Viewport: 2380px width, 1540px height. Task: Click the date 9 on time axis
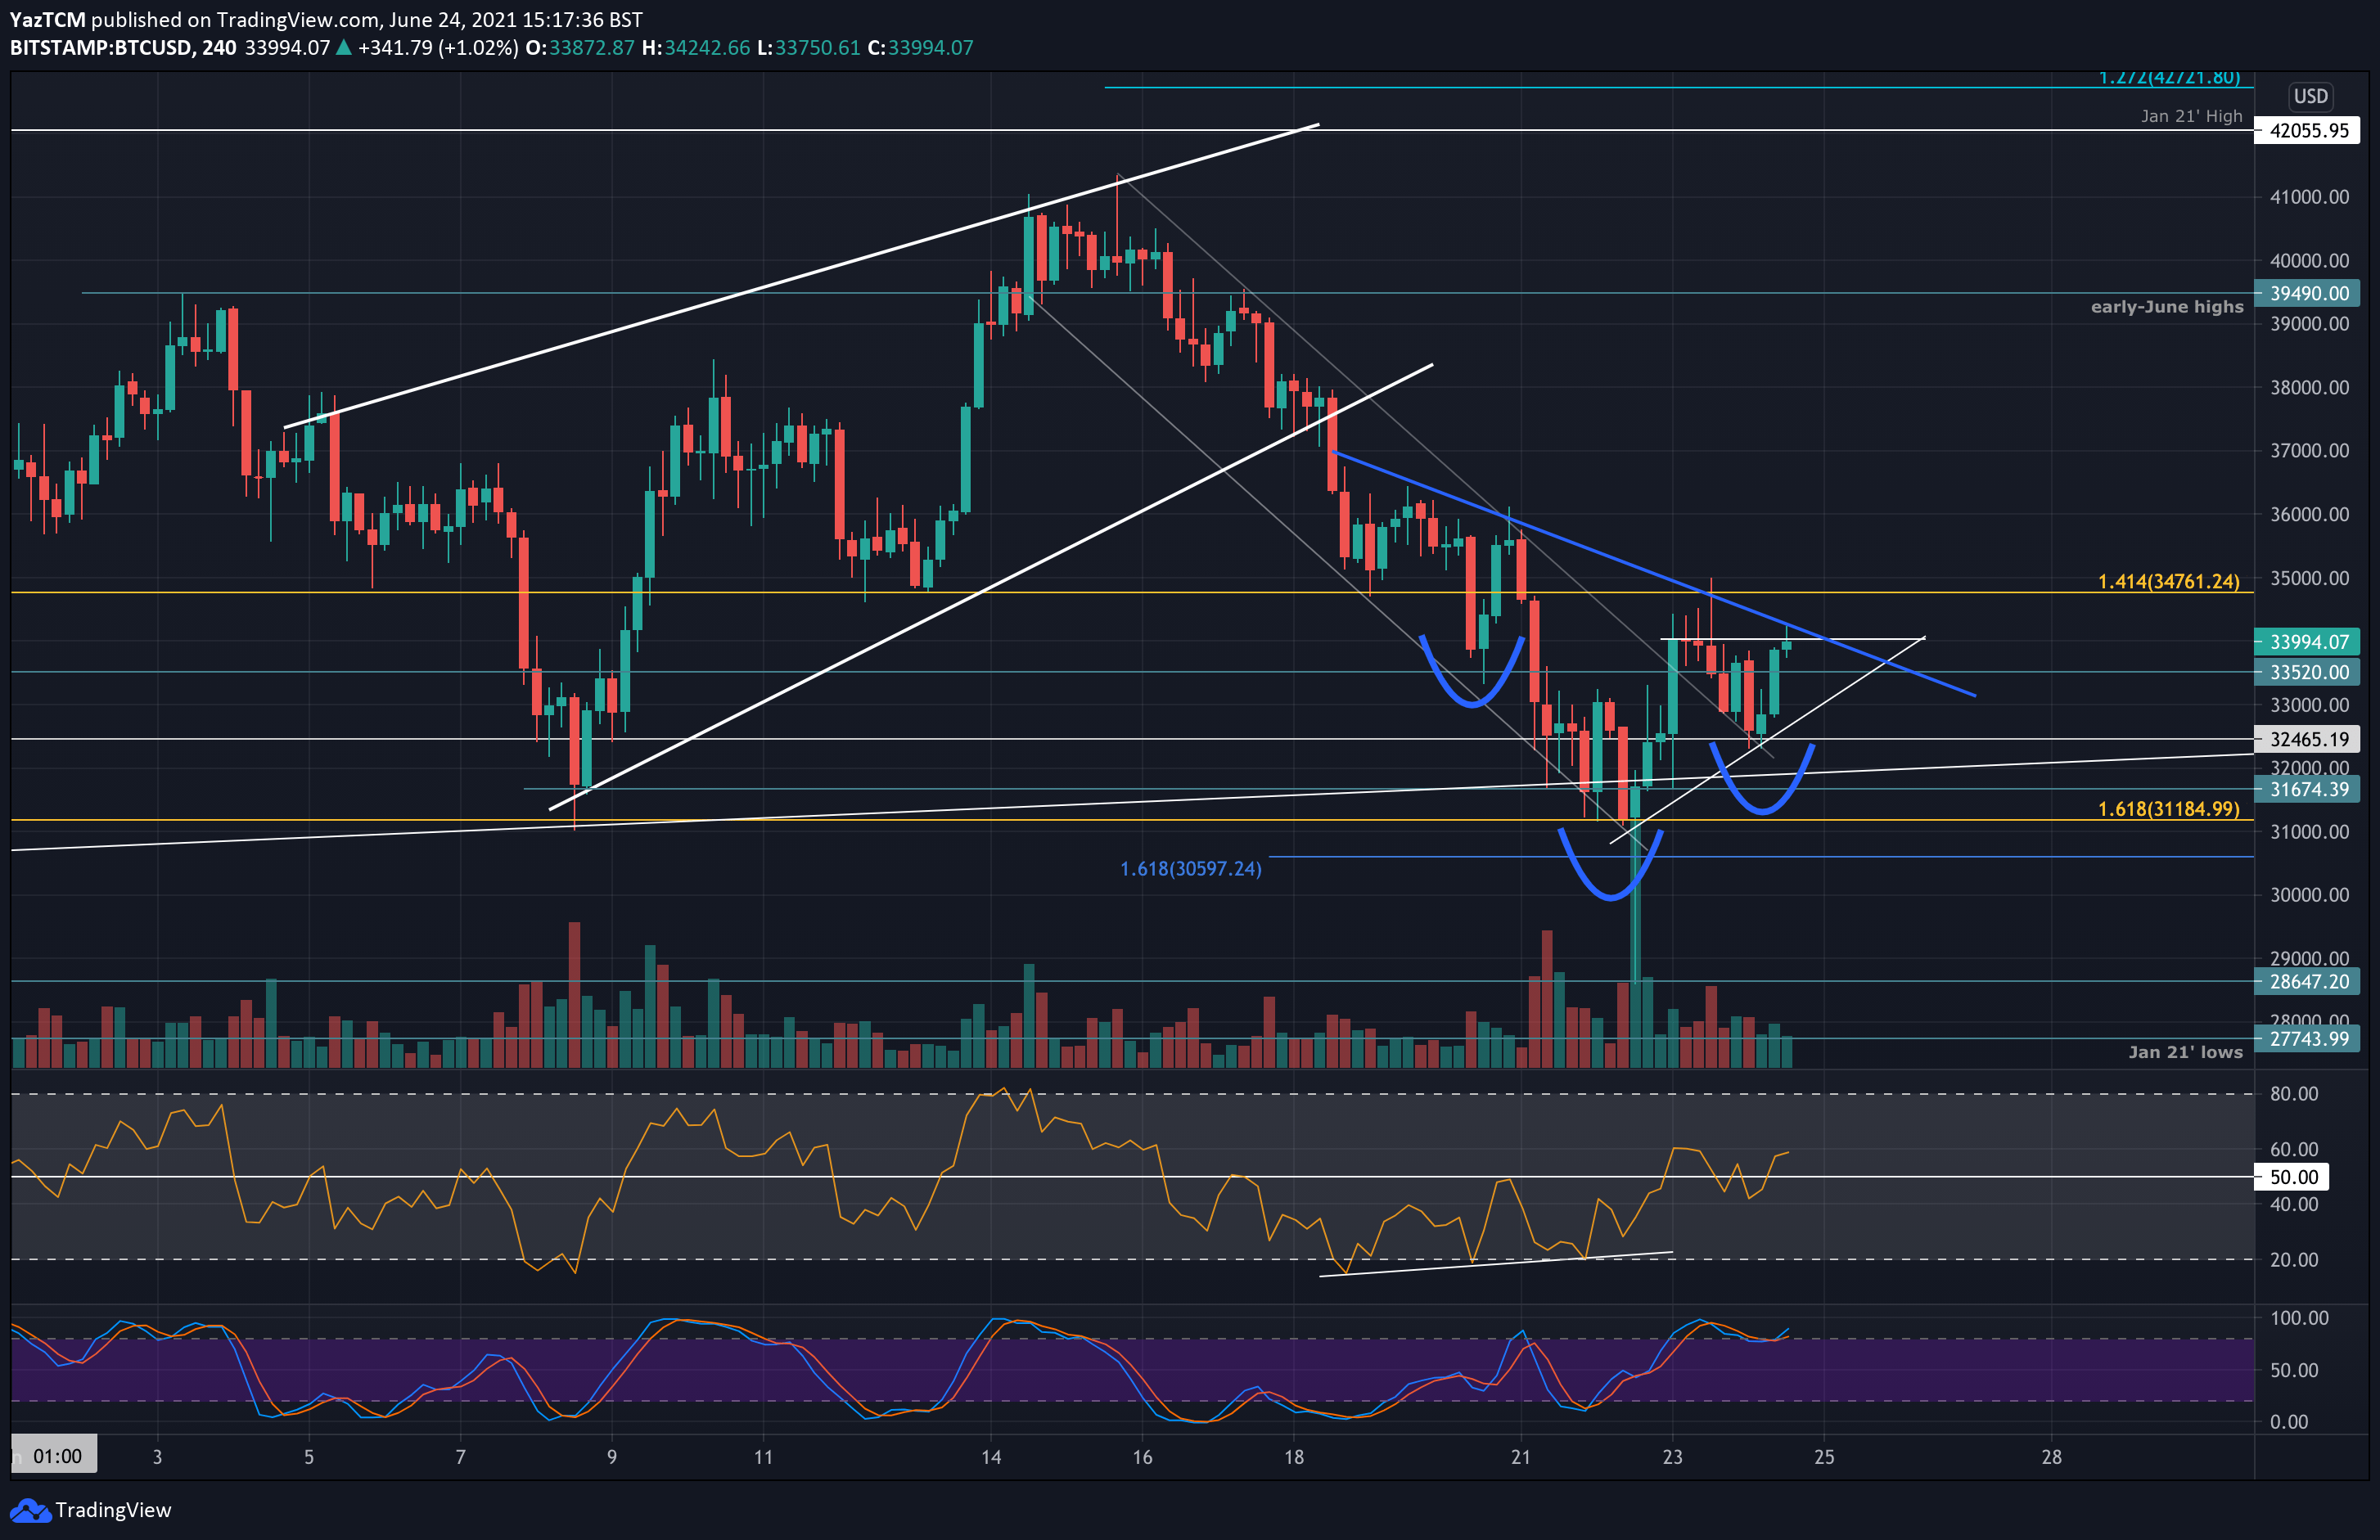[x=612, y=1457]
